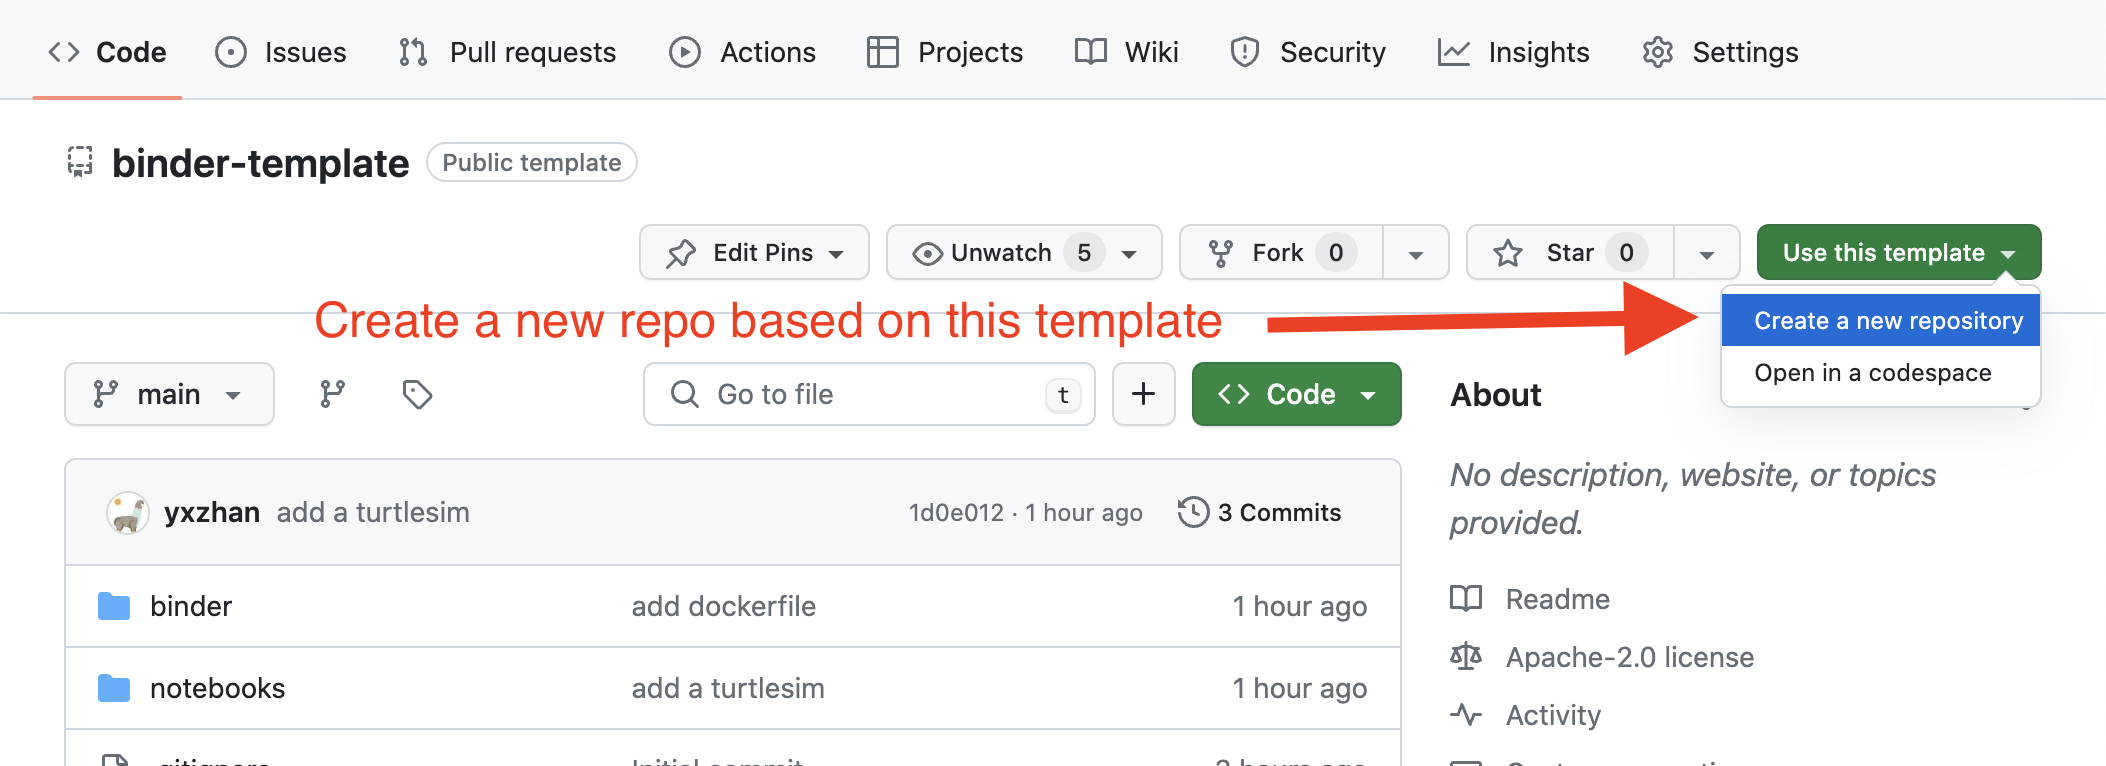This screenshot has height=766, width=2106.
Task: Open repository Settings tab
Action: point(1720,52)
